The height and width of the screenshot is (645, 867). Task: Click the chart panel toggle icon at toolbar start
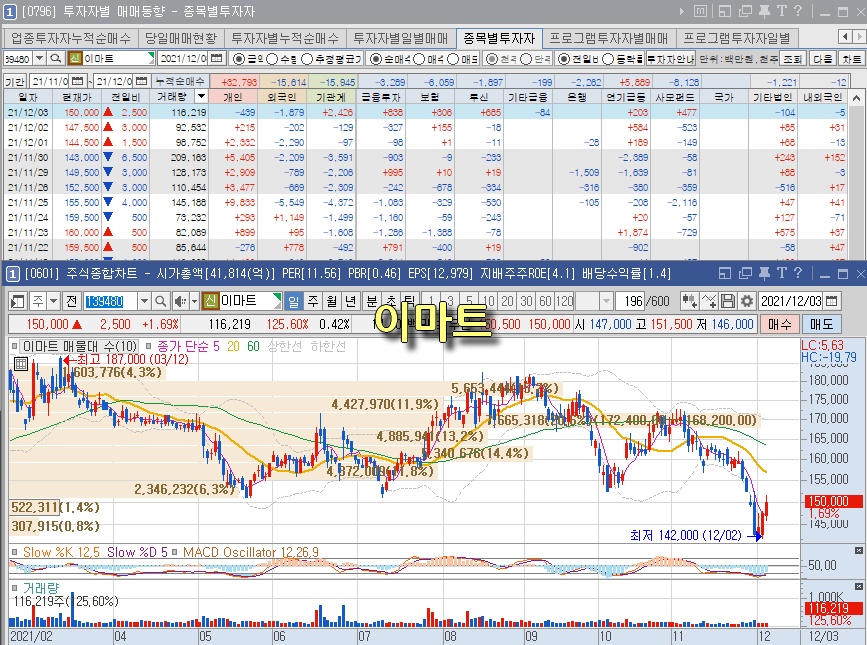(18, 301)
